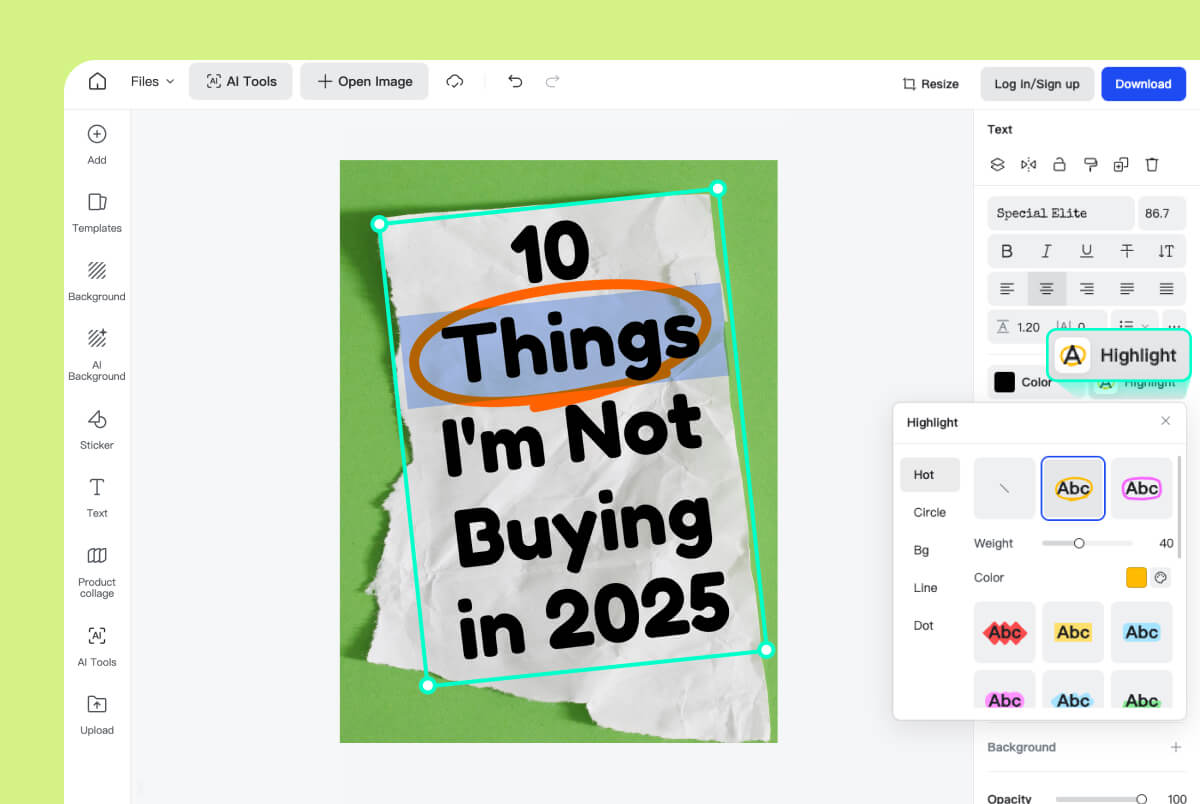The image size is (1200, 804).
Task: Click the black text Color swatch
Action: click(1004, 382)
